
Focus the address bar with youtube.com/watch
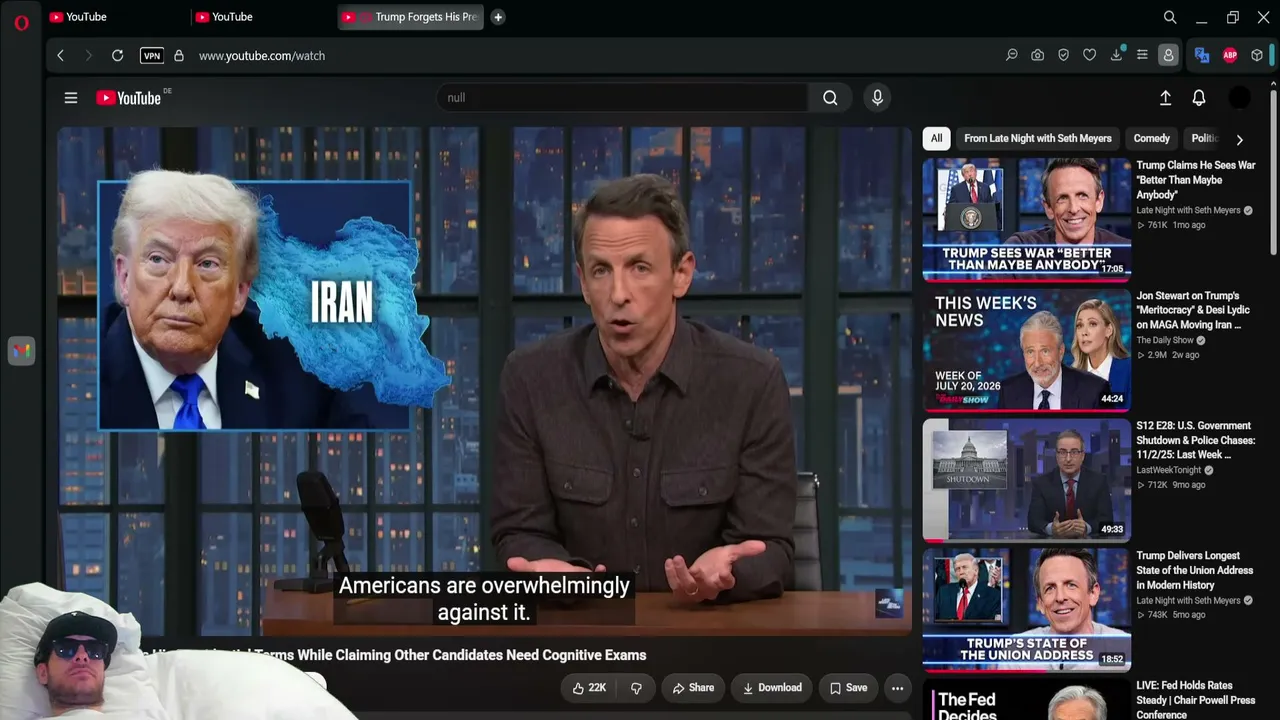coord(262,56)
